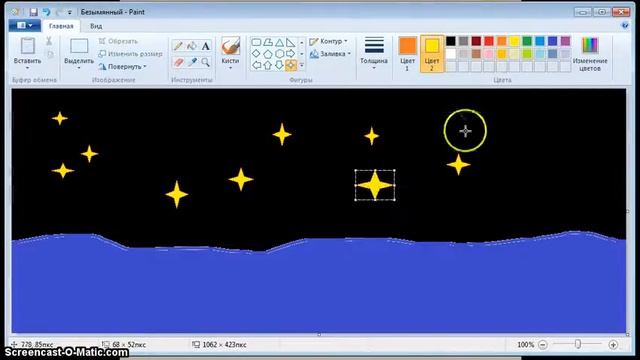Choose the diamond shape
Screen dimensions: 640x360
[256, 53]
